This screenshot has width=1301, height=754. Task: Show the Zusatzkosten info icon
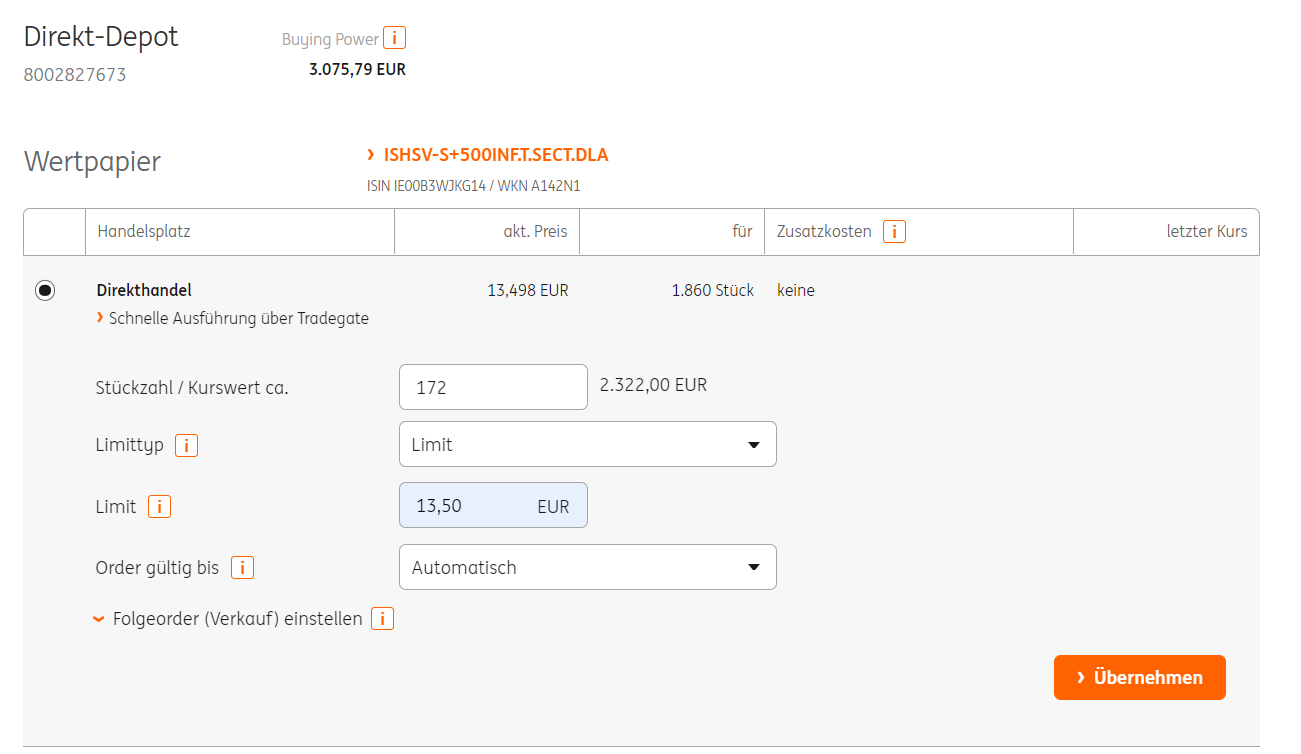894,232
